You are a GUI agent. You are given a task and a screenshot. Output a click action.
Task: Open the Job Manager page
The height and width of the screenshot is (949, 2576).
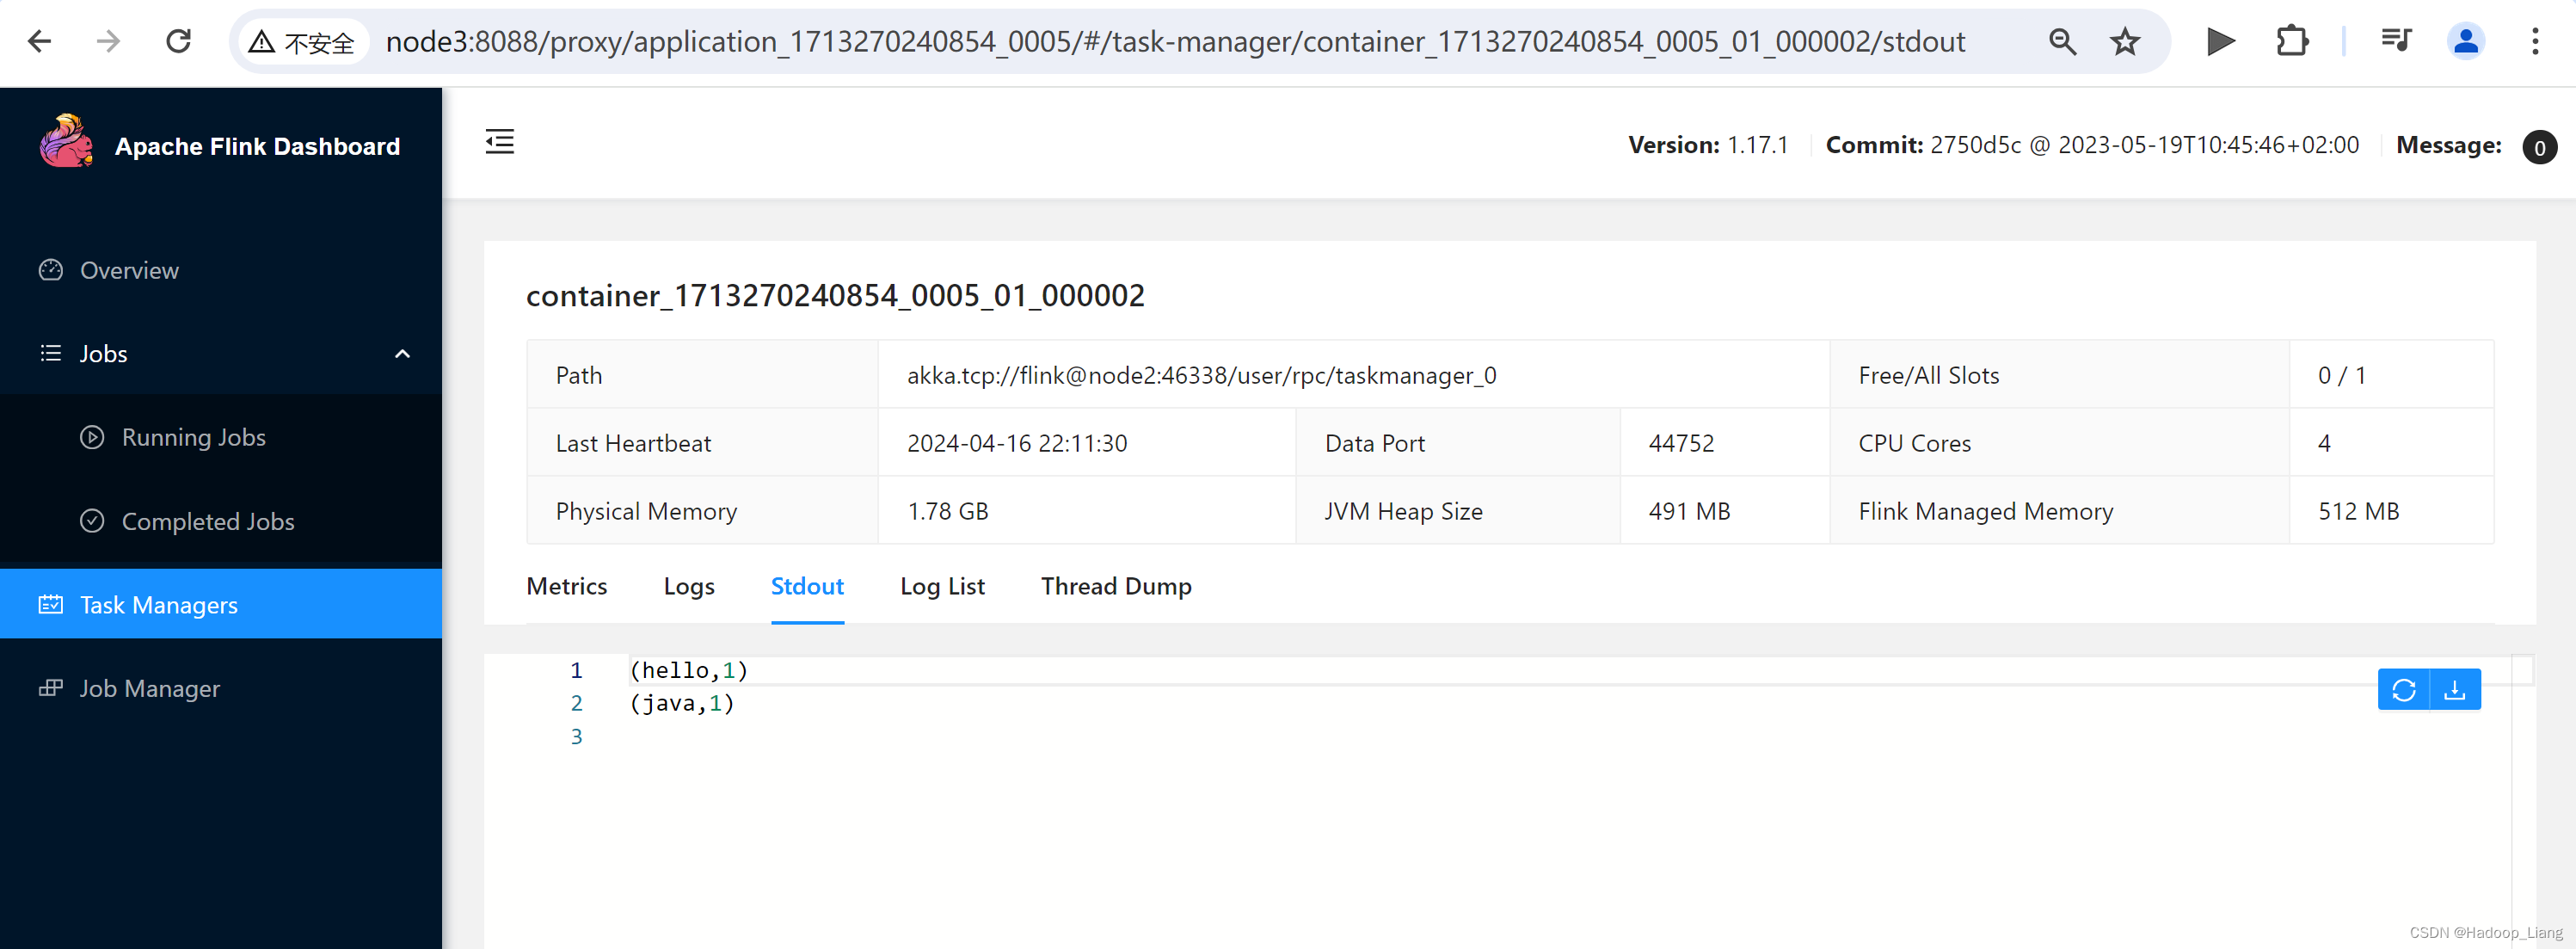click(149, 688)
